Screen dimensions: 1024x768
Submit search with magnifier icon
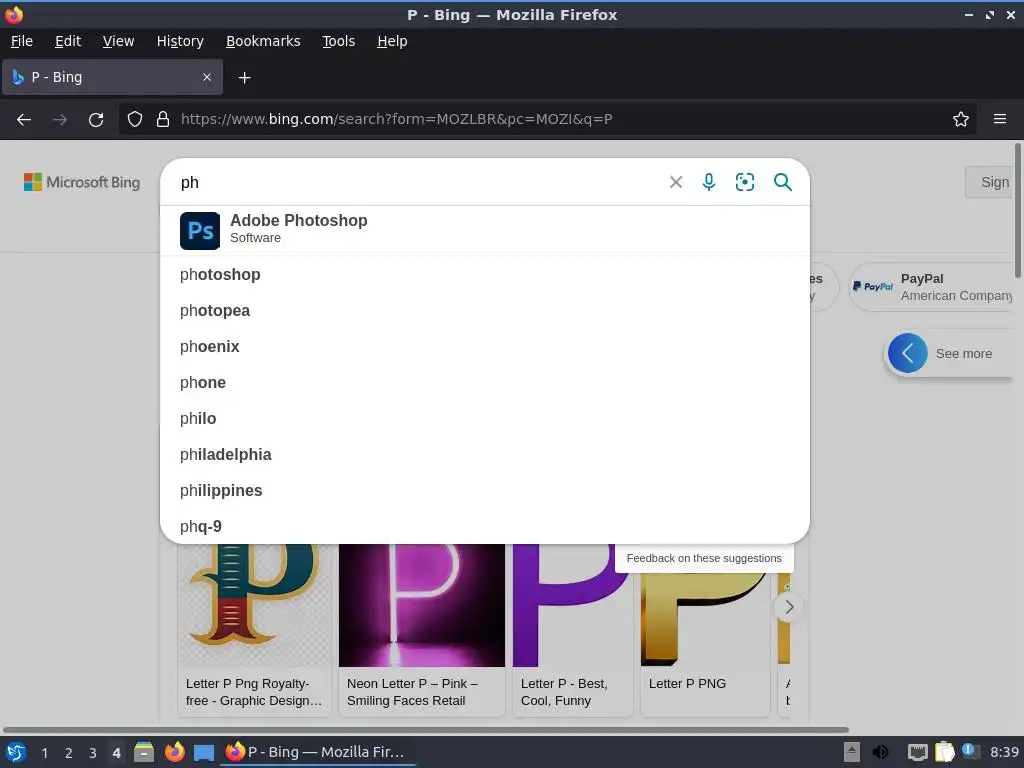[782, 182]
